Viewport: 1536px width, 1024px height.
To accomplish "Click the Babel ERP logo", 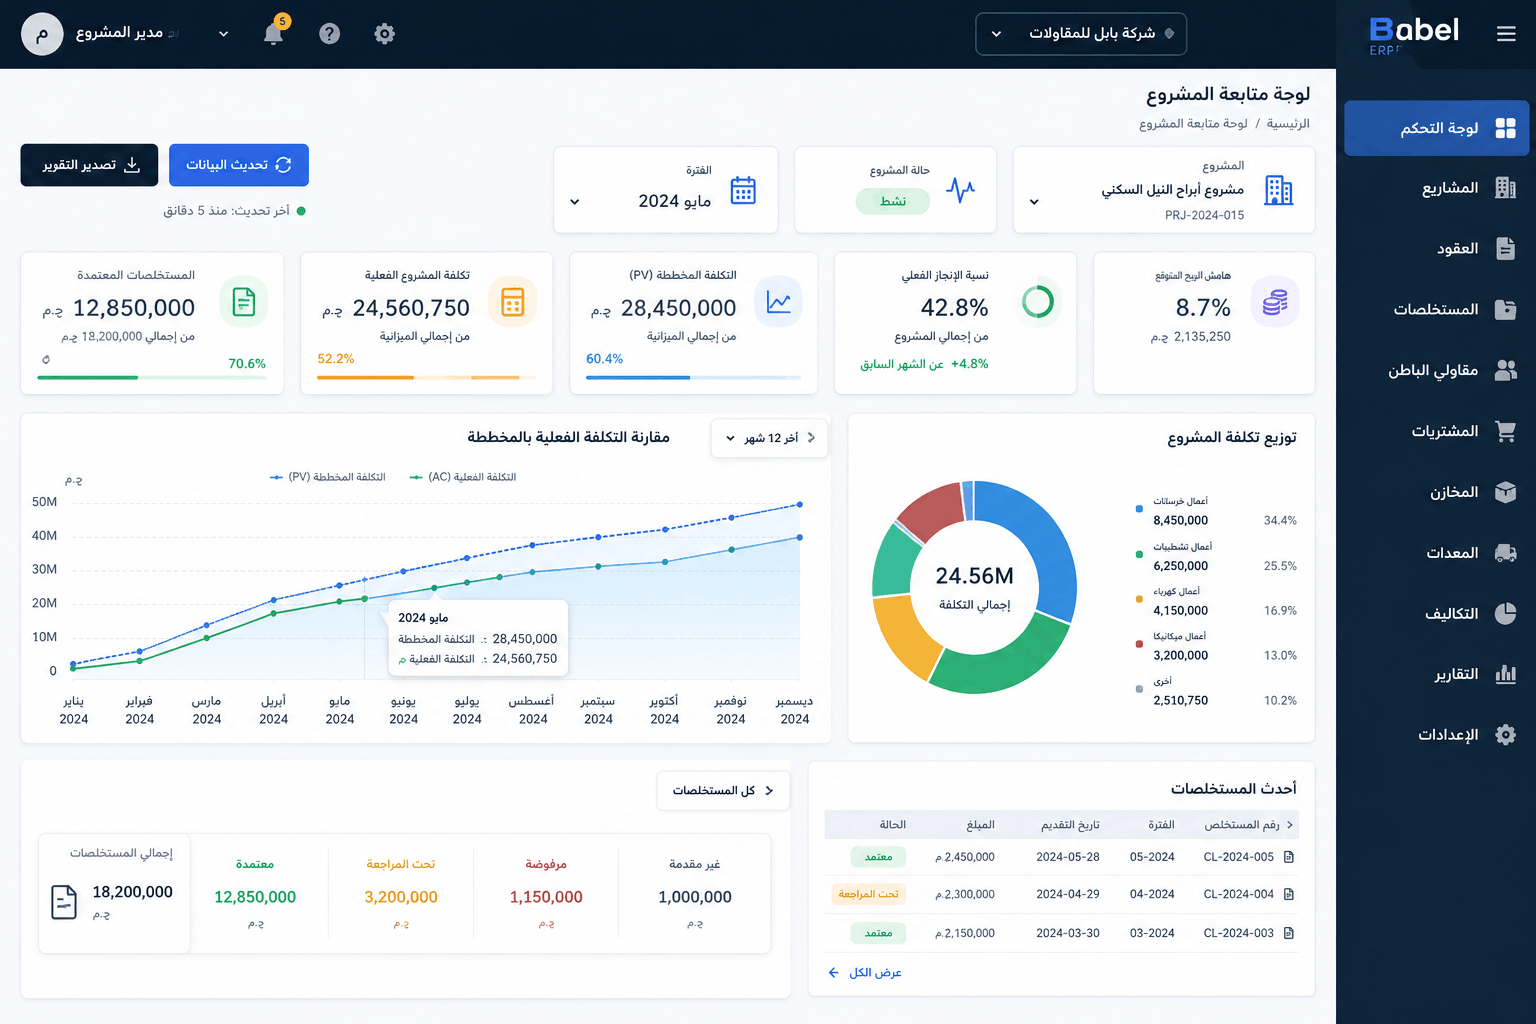I will (1413, 34).
